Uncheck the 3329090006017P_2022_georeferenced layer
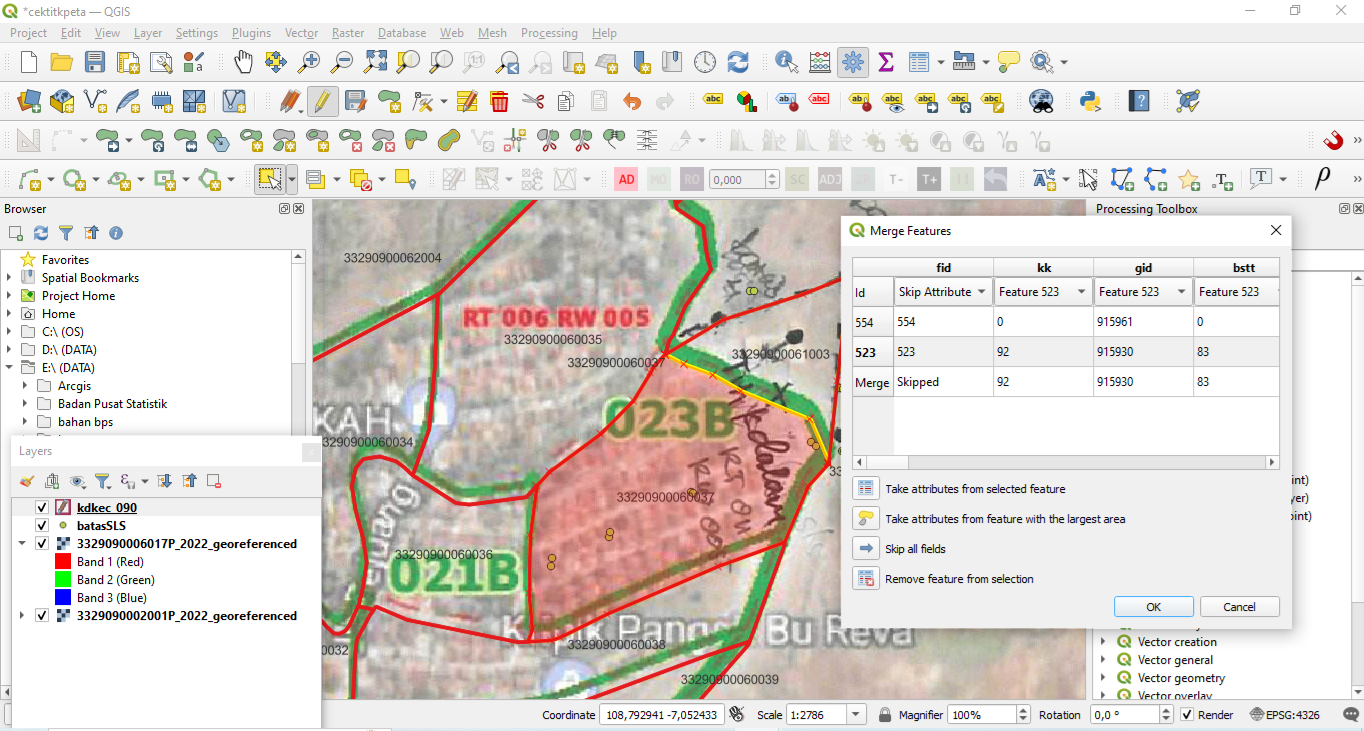Viewport: 1364px width, 731px height. click(42, 544)
